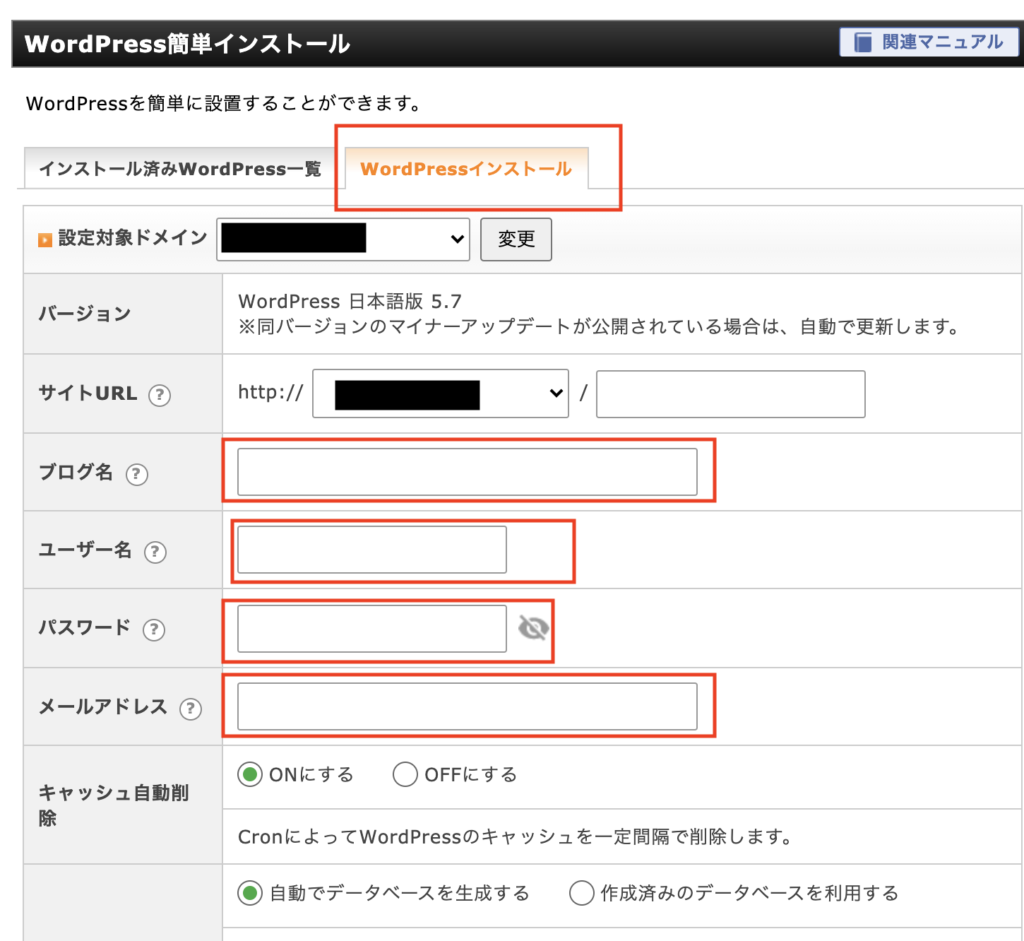Click the WordPressを簡単に設置することができます text
This screenshot has width=1024, height=941.
tap(224, 103)
